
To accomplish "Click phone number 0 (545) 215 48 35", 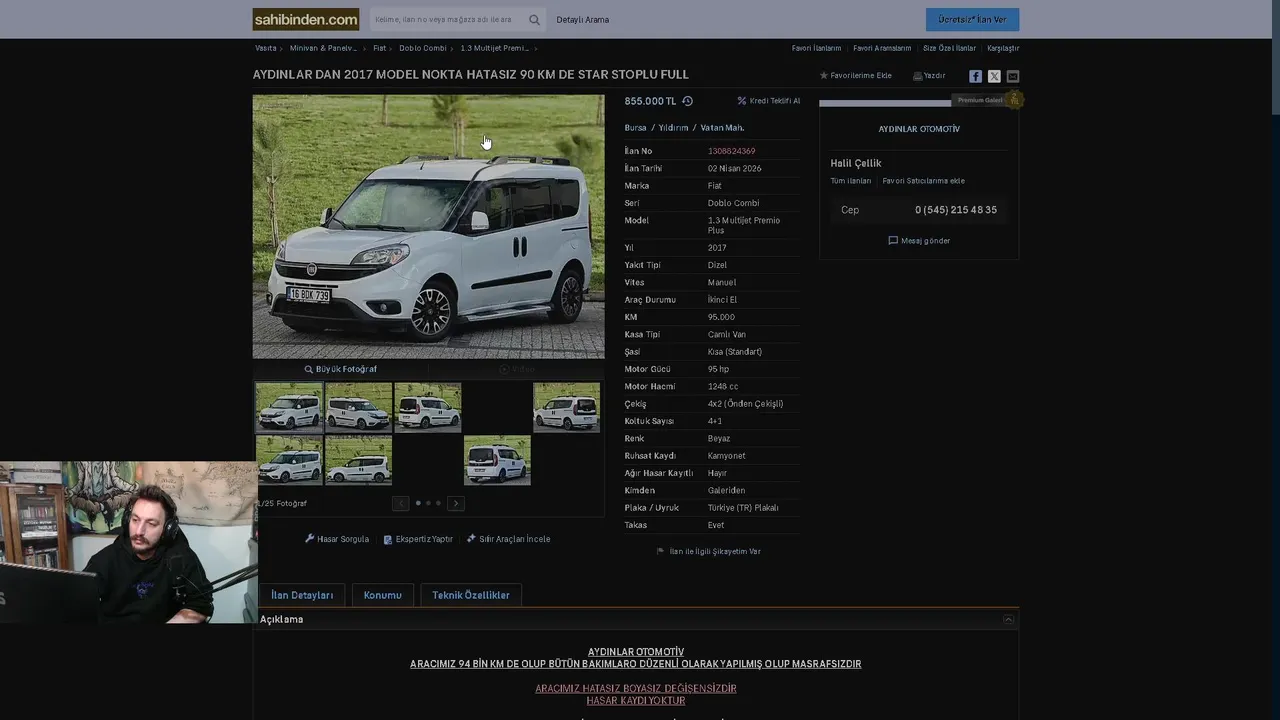I will coord(956,210).
